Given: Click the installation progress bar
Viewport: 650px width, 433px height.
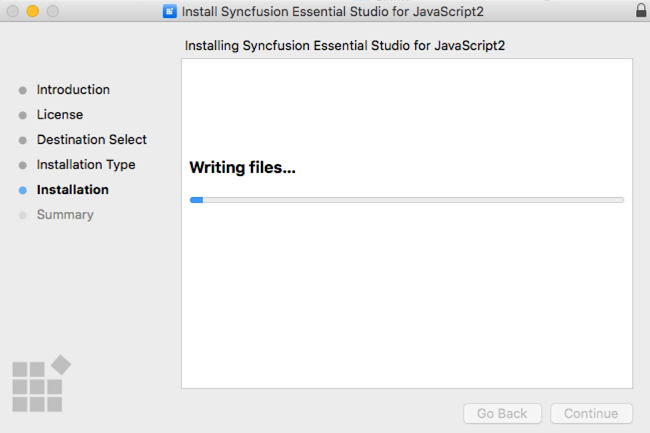Looking at the screenshot, I should pyautogui.click(x=406, y=200).
